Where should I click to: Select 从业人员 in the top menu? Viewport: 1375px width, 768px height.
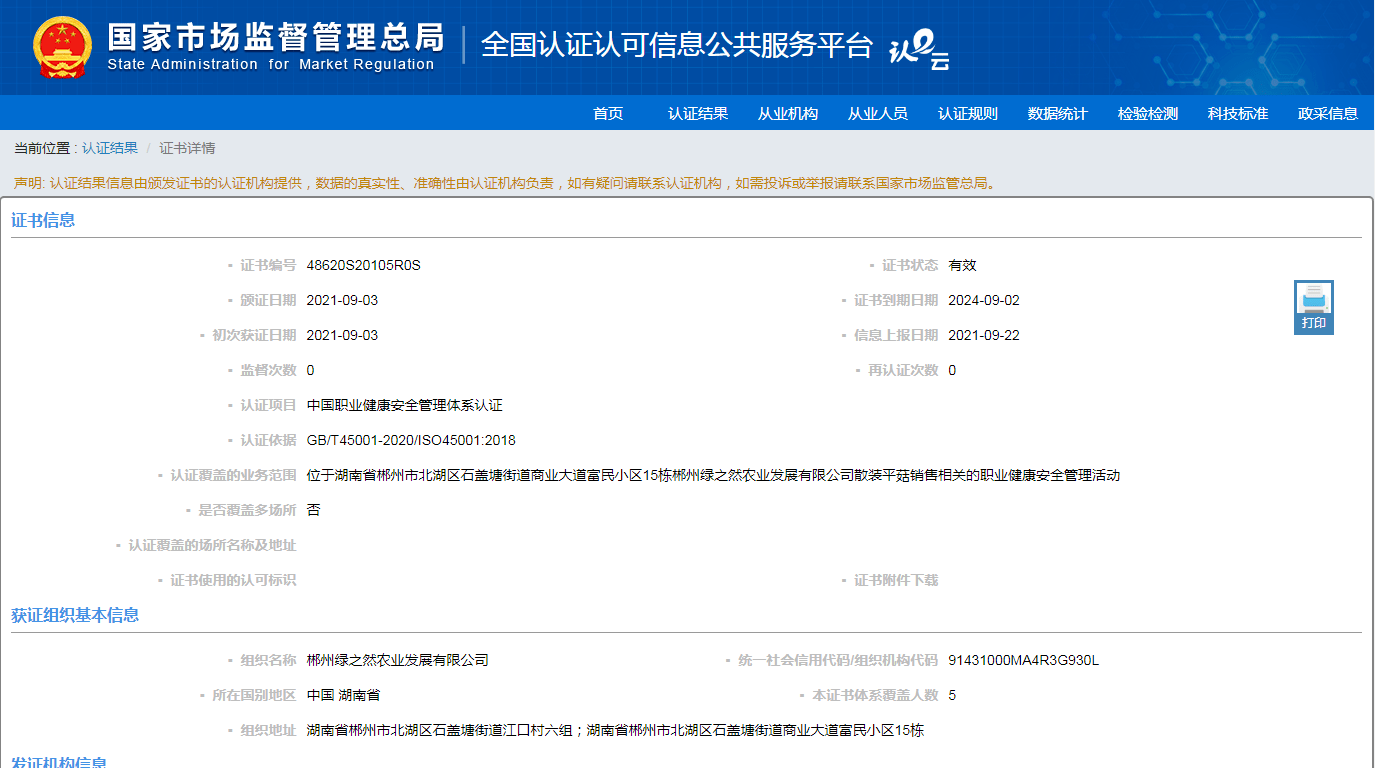tap(878, 114)
